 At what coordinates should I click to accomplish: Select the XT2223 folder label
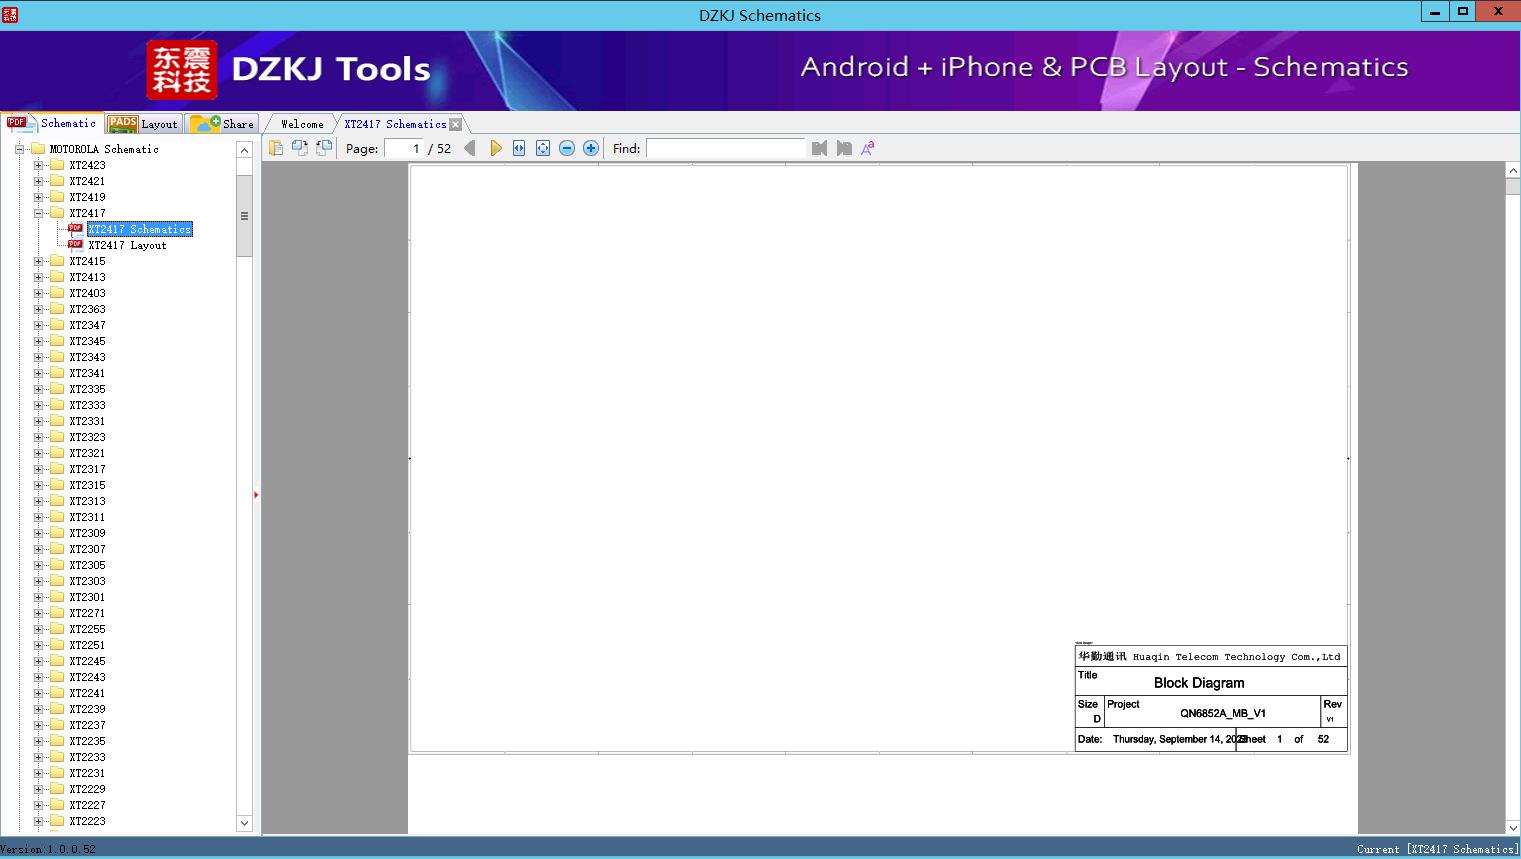[87, 821]
